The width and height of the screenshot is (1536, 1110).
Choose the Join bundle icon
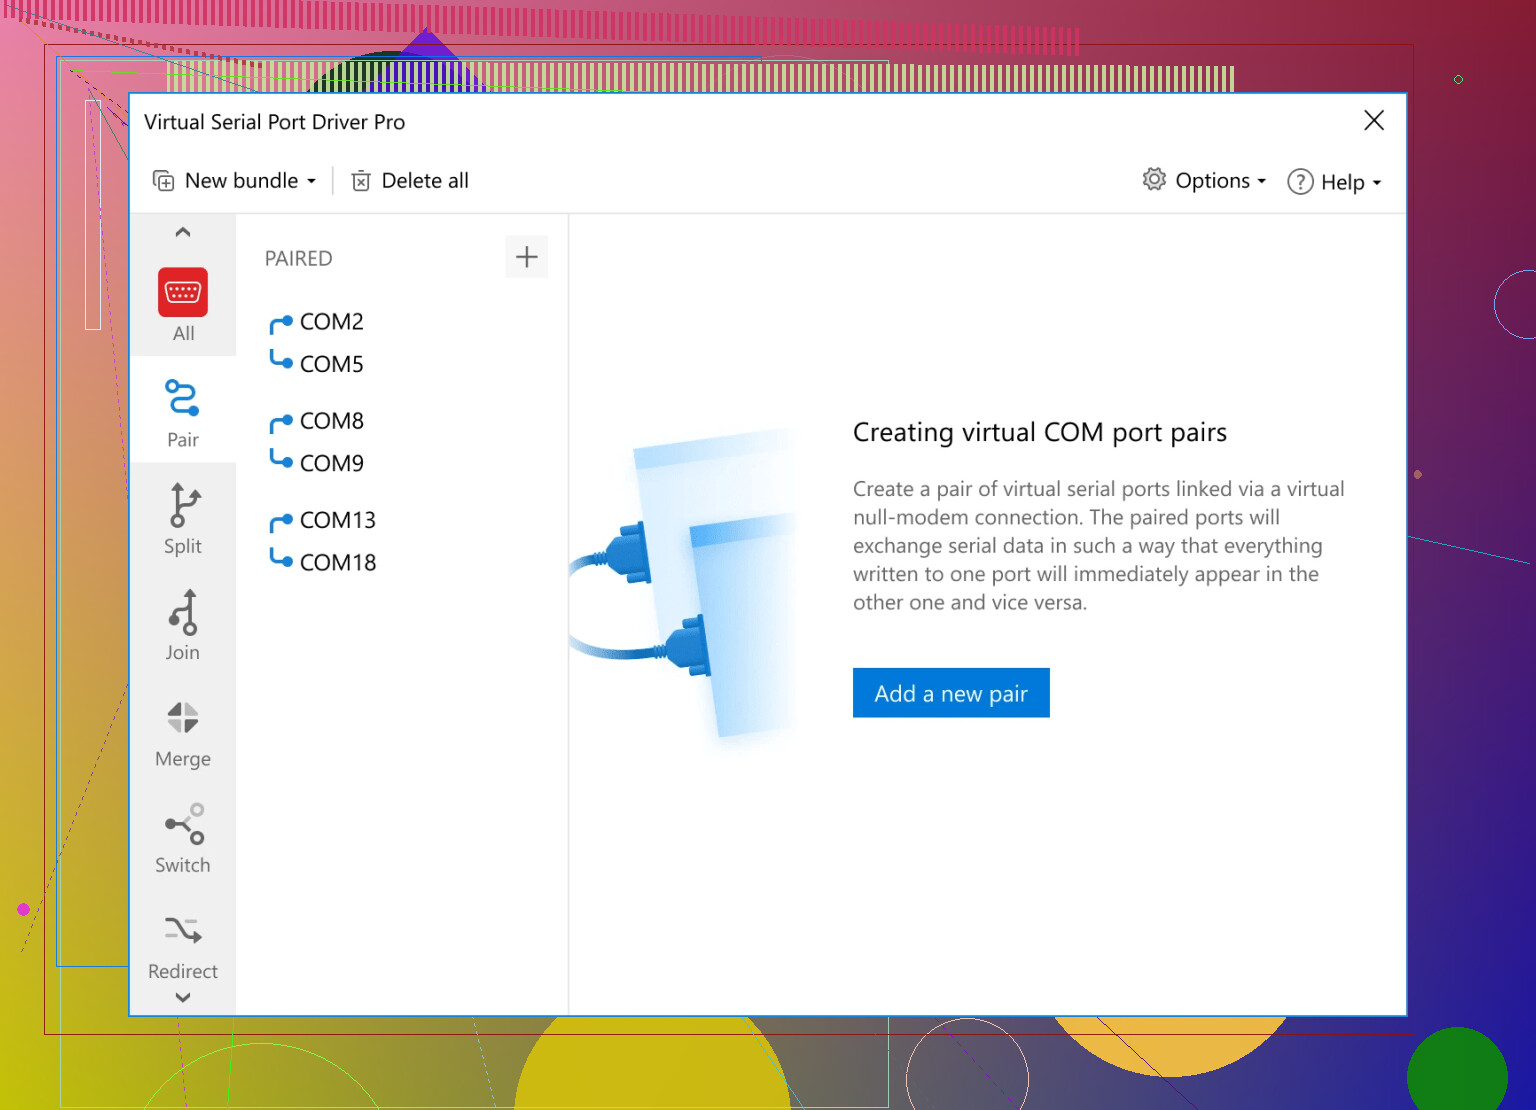183,612
